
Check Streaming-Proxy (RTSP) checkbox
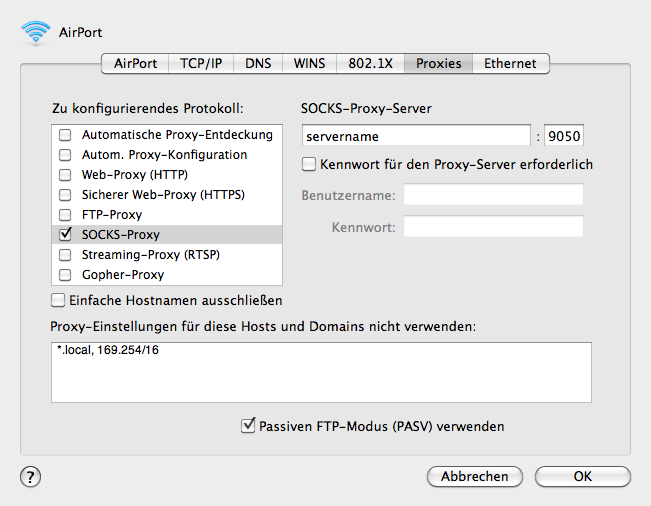65,254
